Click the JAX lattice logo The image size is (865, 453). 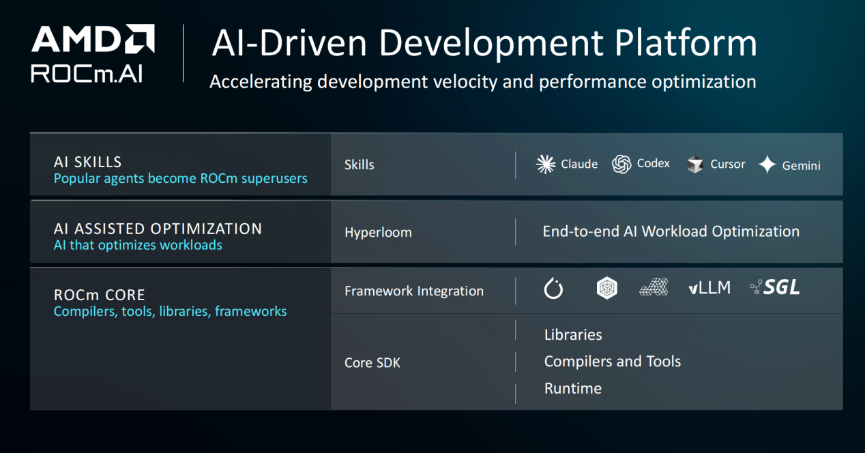coord(654,287)
